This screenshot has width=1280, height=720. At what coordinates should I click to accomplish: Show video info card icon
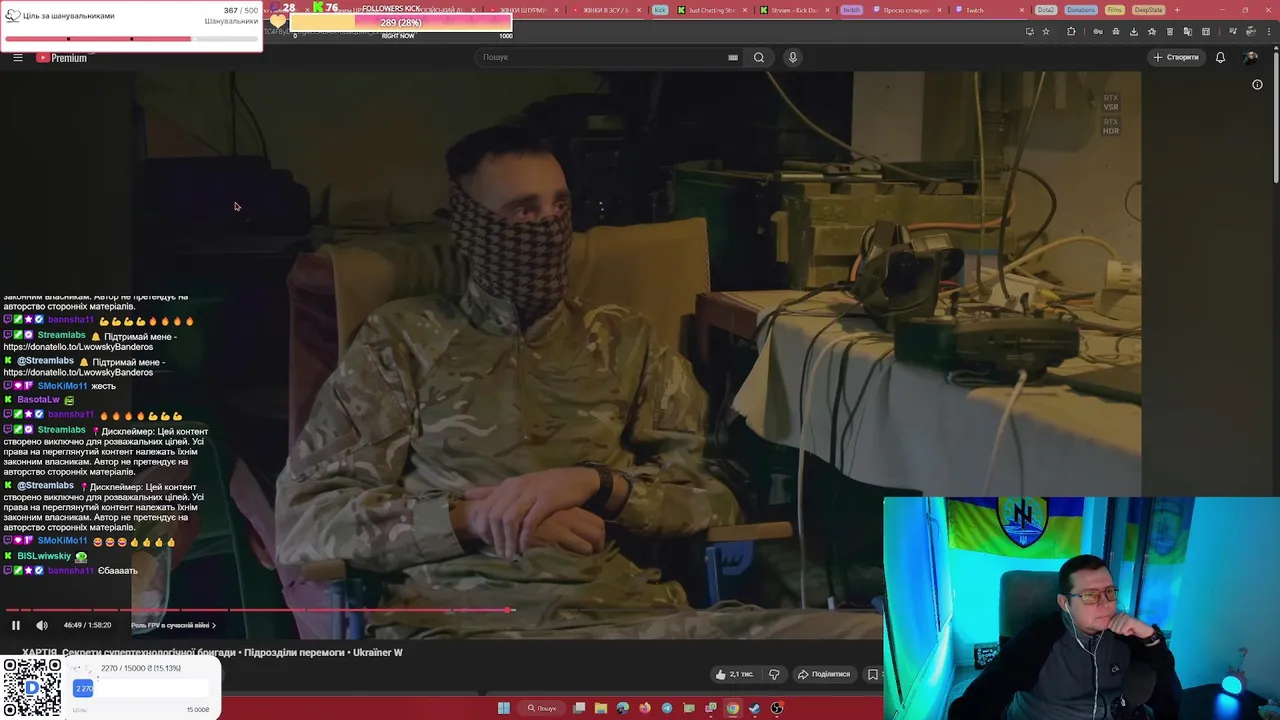[x=1257, y=84]
